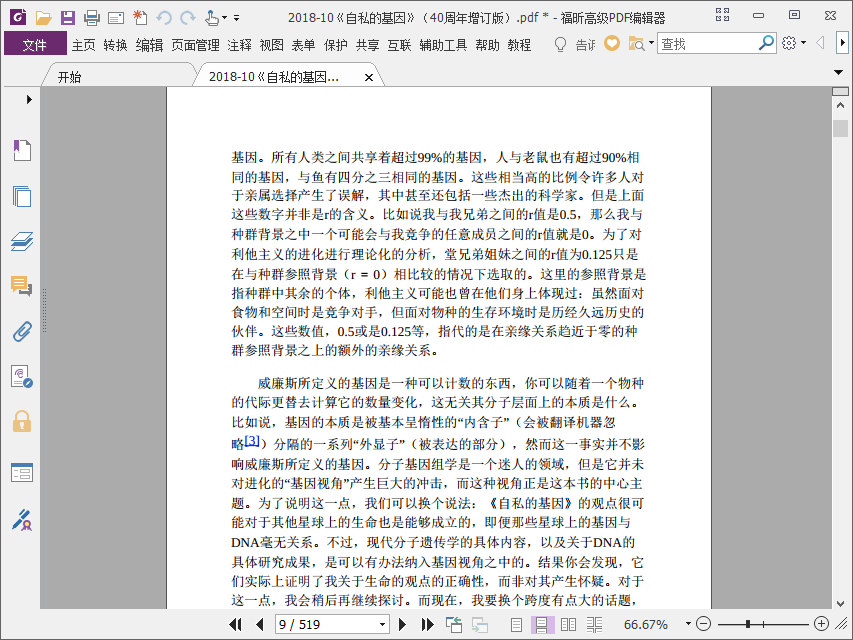Click the orange heart favorites icon
Screen dimensions: 853x640
(612, 43)
